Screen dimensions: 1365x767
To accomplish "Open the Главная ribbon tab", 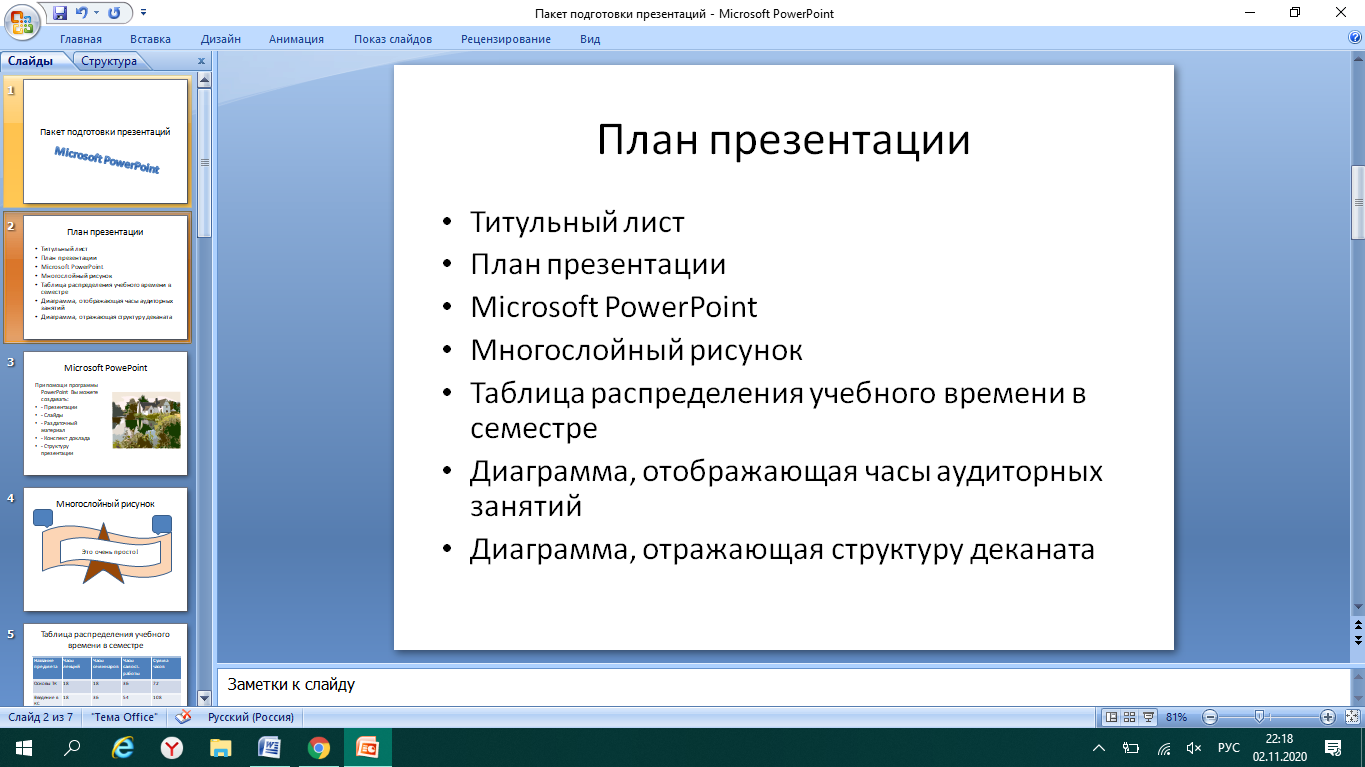I will click(81, 39).
